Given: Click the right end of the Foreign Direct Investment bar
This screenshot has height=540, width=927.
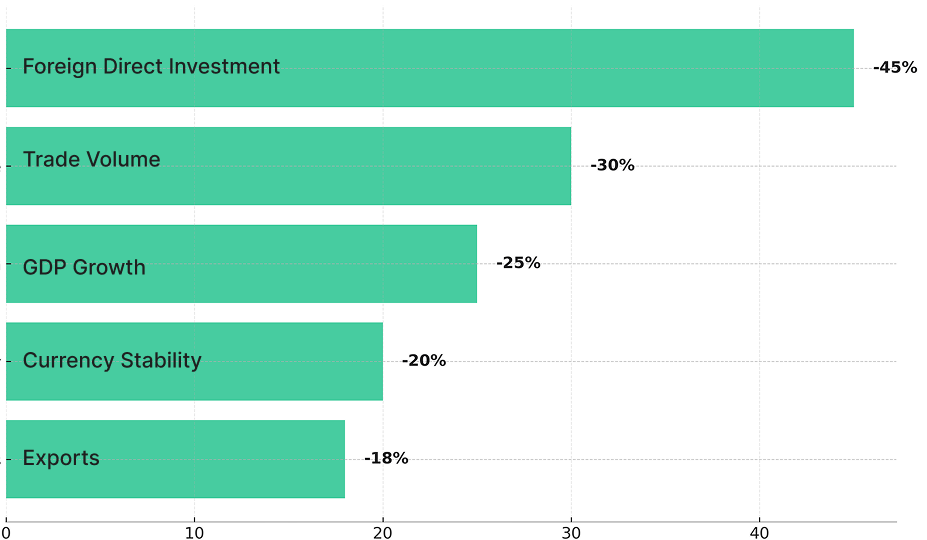Looking at the screenshot, I should (x=850, y=68).
